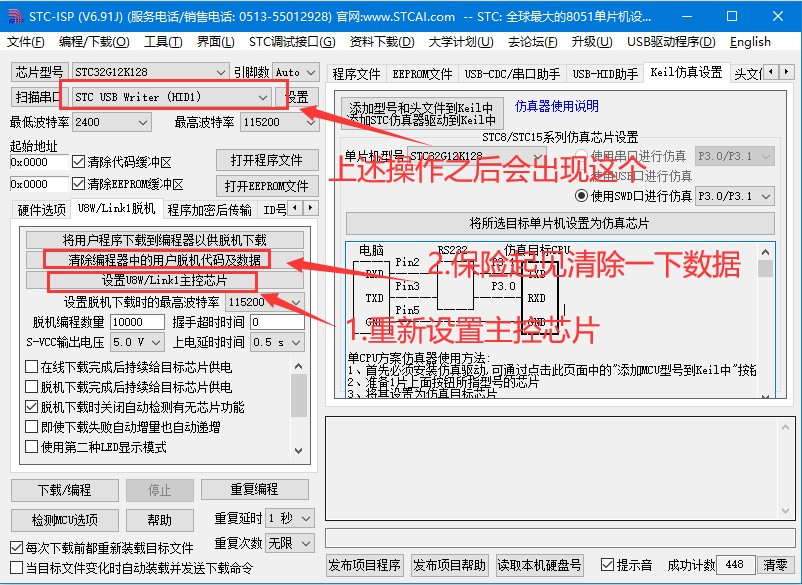Open the USB驱动程序(D) menu

click(x=672, y=42)
